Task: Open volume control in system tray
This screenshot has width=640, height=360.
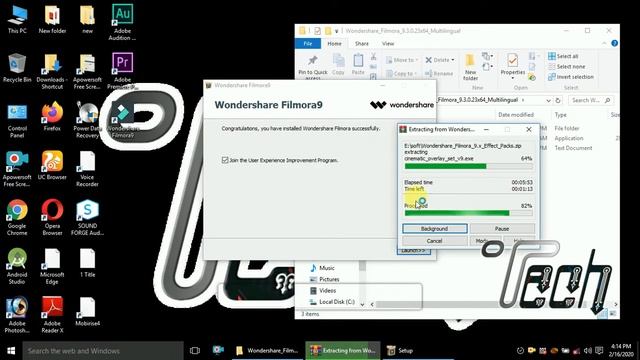Action: 588,351
